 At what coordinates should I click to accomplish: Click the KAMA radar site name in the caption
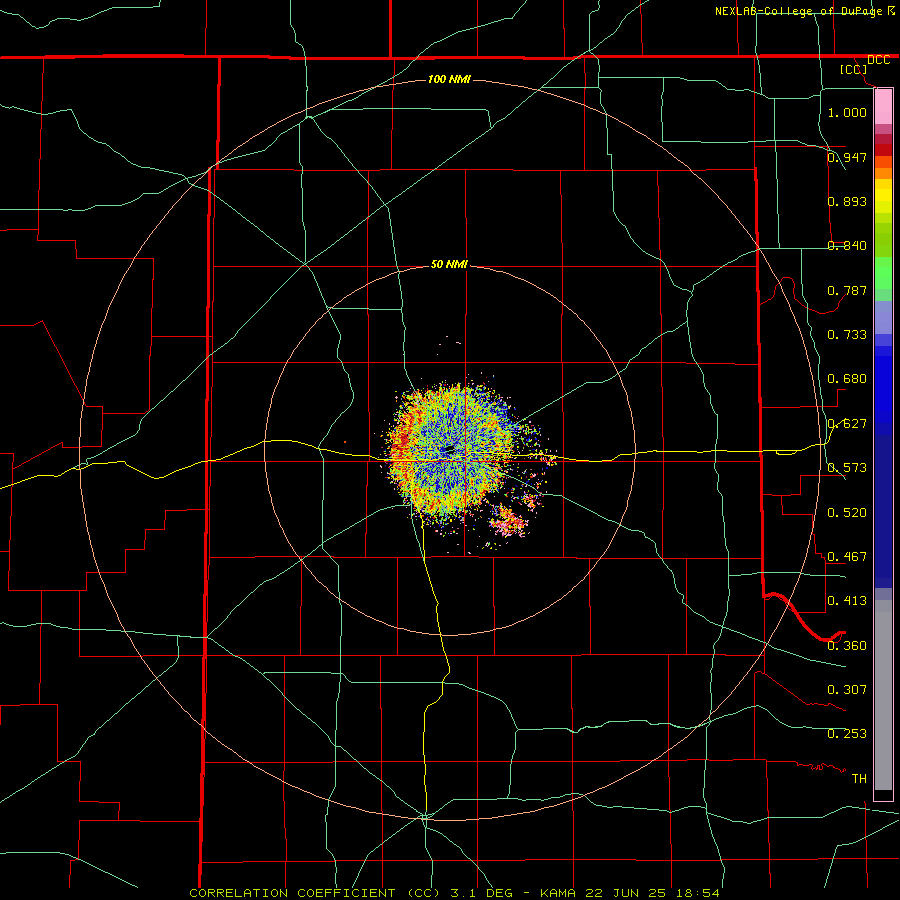[x=558, y=893]
